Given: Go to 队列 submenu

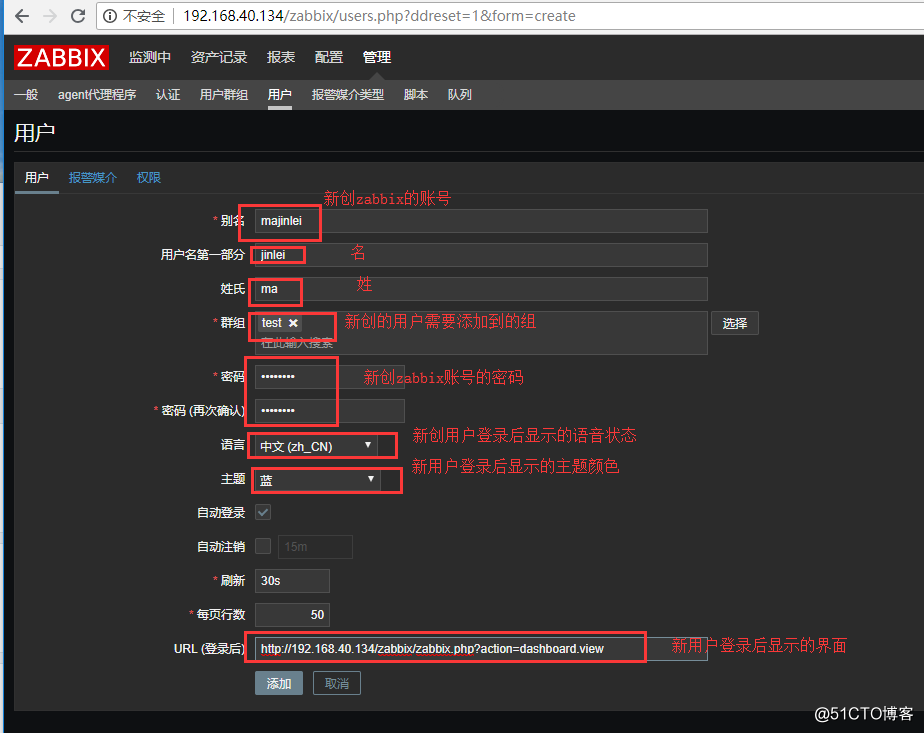Looking at the screenshot, I should (x=460, y=94).
